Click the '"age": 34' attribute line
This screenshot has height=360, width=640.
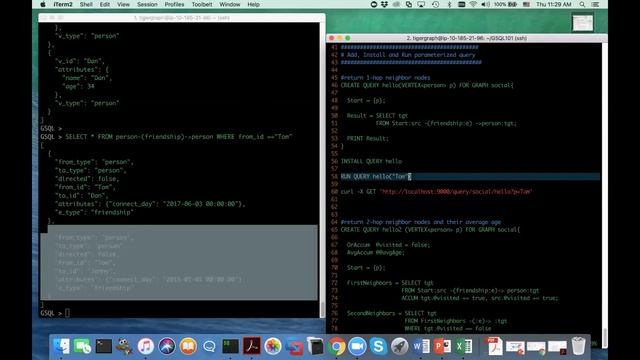[78, 86]
